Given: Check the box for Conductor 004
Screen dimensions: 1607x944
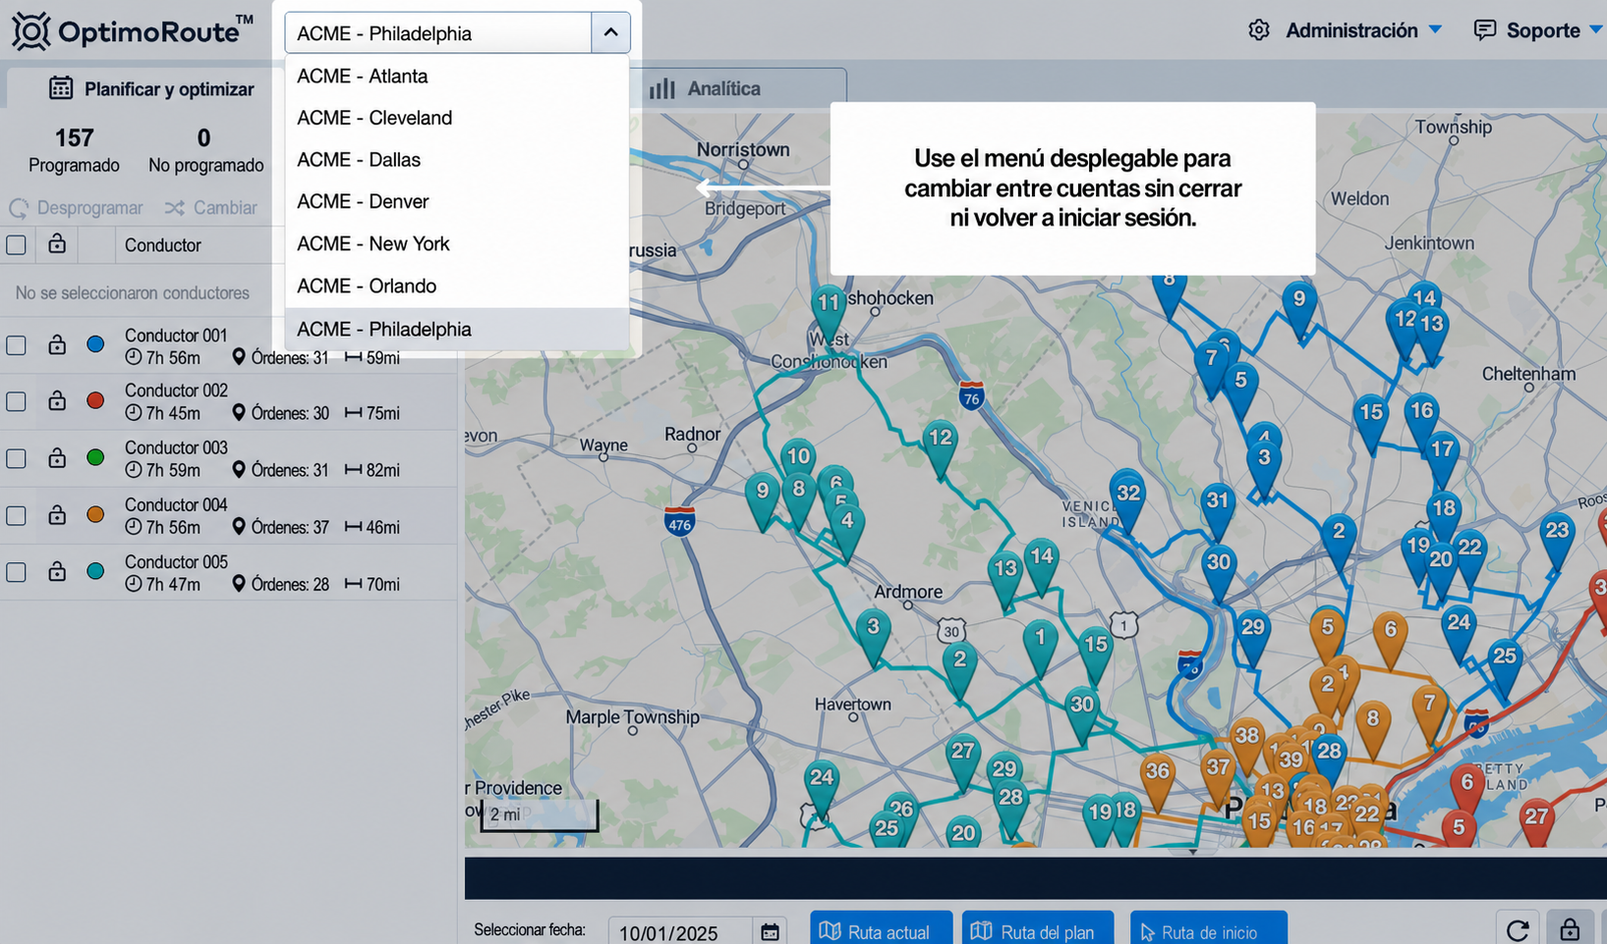Looking at the screenshot, I should click(16, 515).
